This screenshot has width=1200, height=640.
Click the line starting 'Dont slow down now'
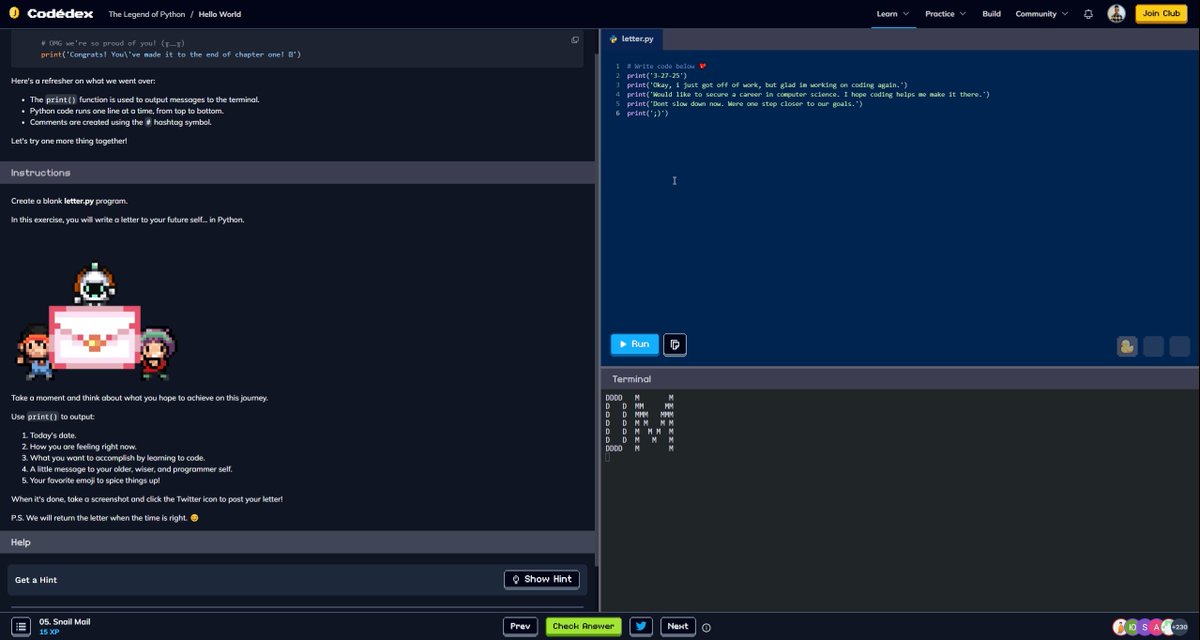(744, 104)
